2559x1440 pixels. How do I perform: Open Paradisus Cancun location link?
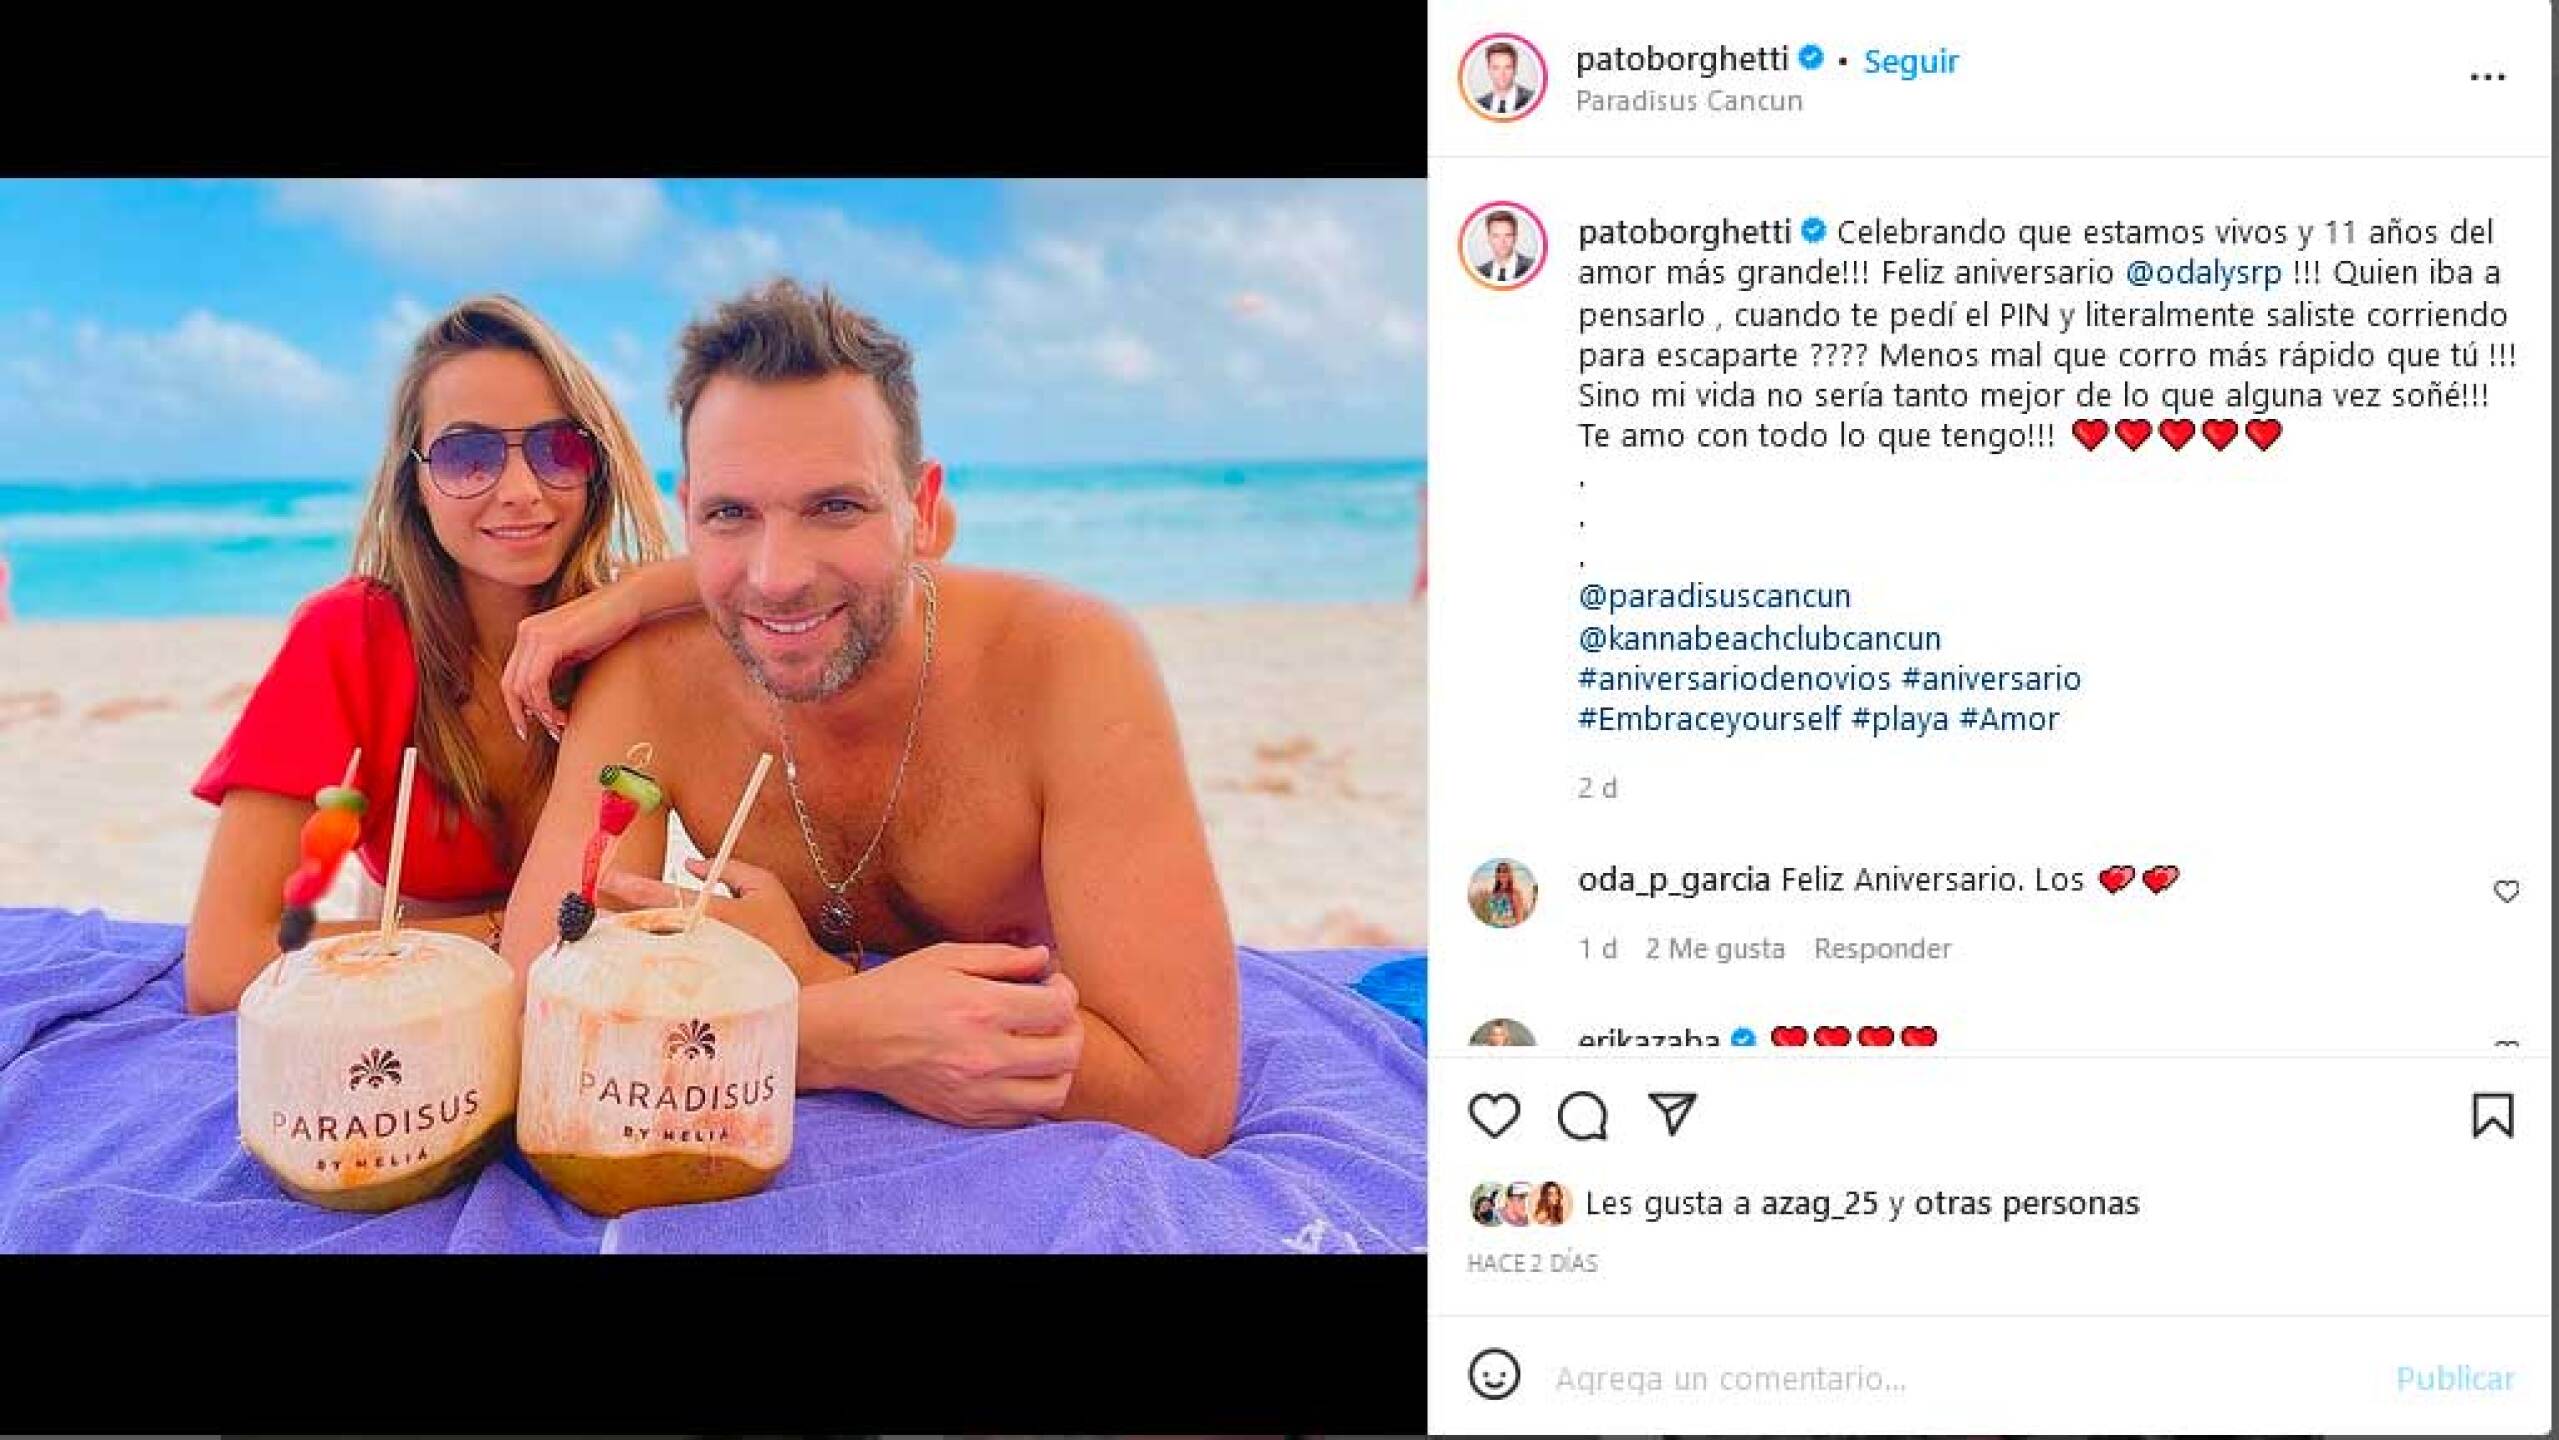tap(1689, 101)
